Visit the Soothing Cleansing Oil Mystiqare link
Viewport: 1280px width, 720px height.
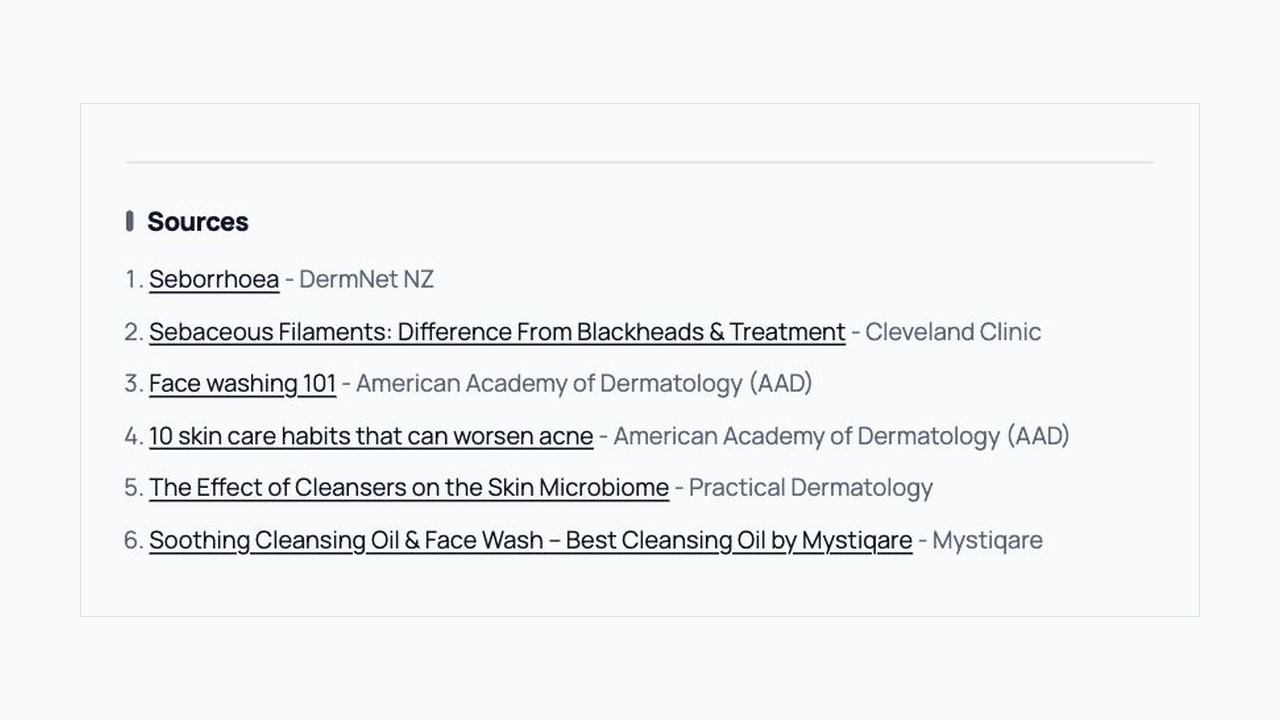pyautogui.click(x=531, y=539)
